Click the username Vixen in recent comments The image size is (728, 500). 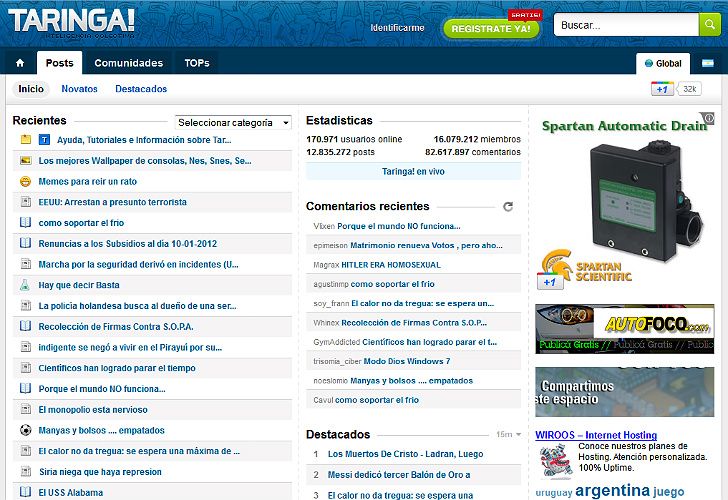[x=324, y=226]
